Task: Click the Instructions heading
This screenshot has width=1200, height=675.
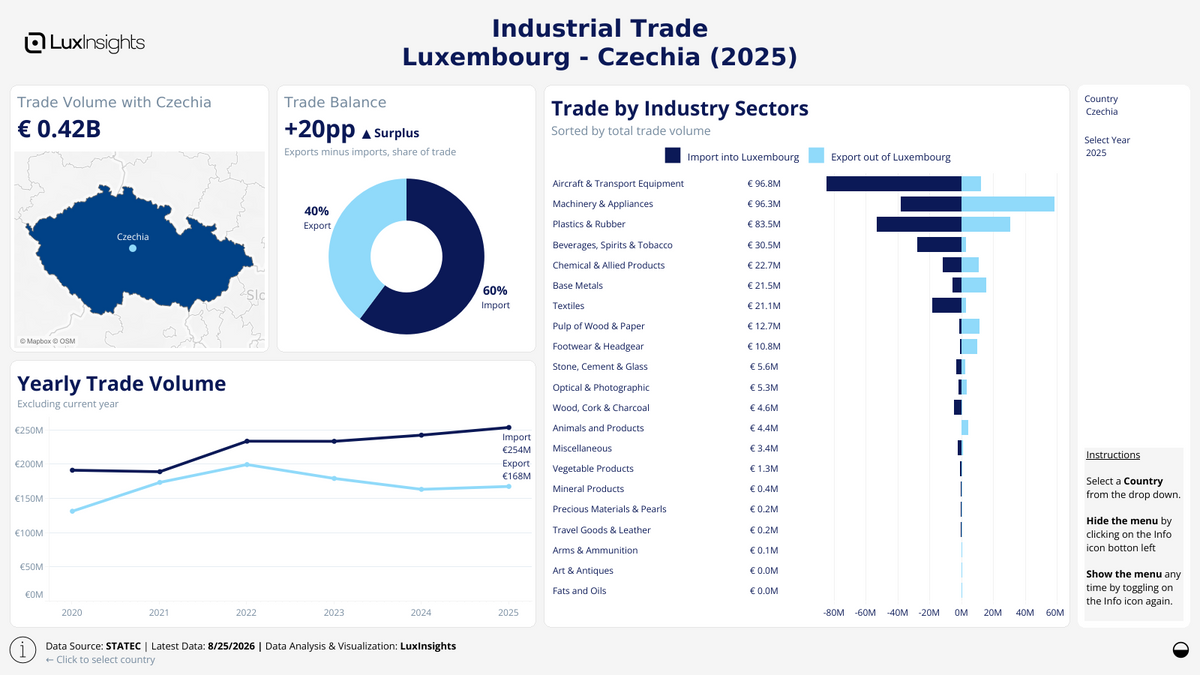Action: coord(1113,455)
